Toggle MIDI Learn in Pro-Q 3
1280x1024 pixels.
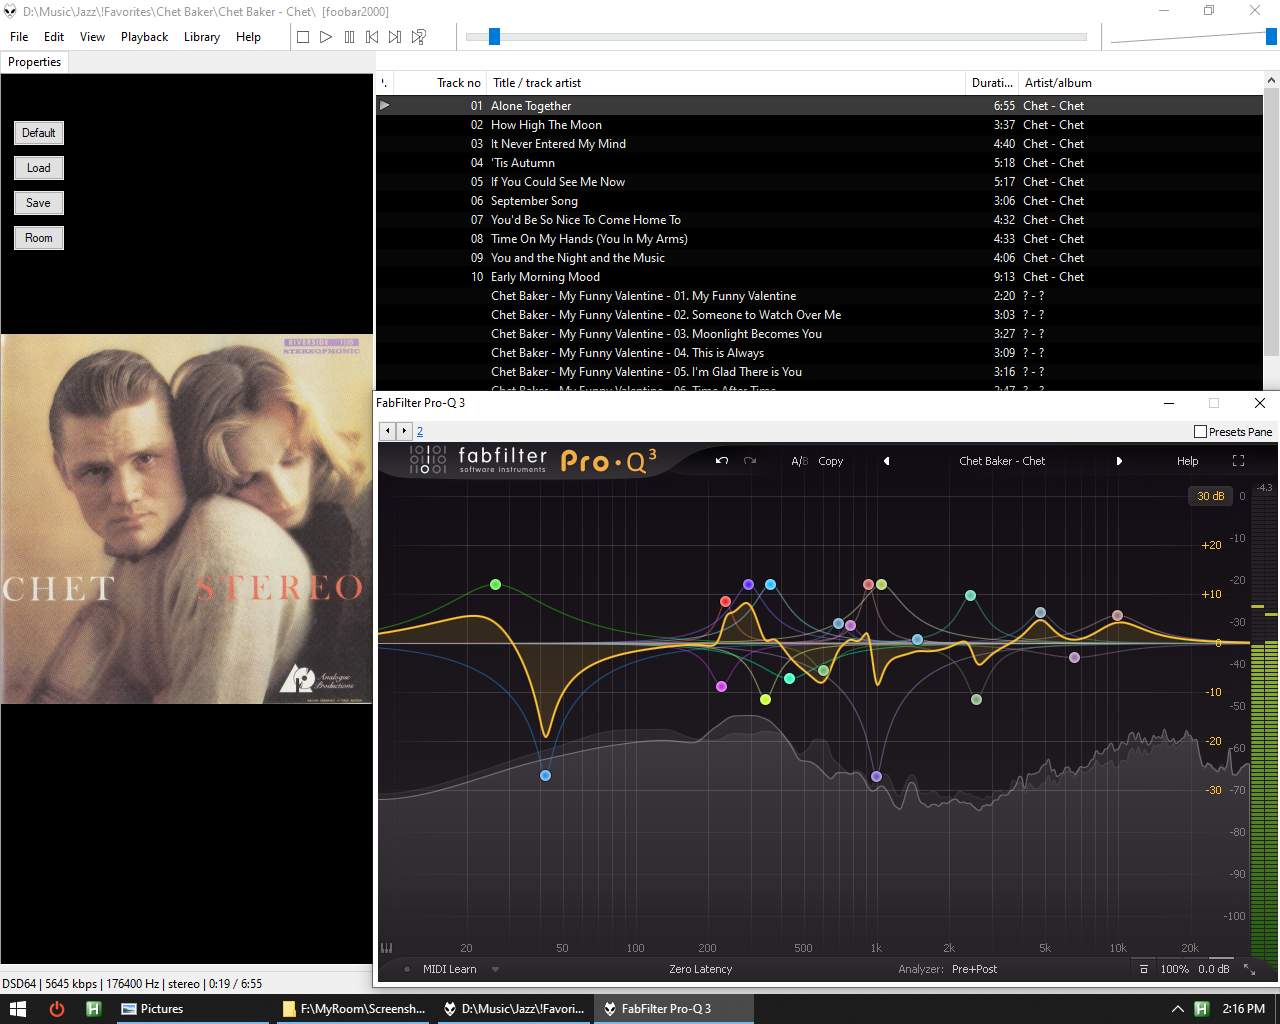[449, 969]
